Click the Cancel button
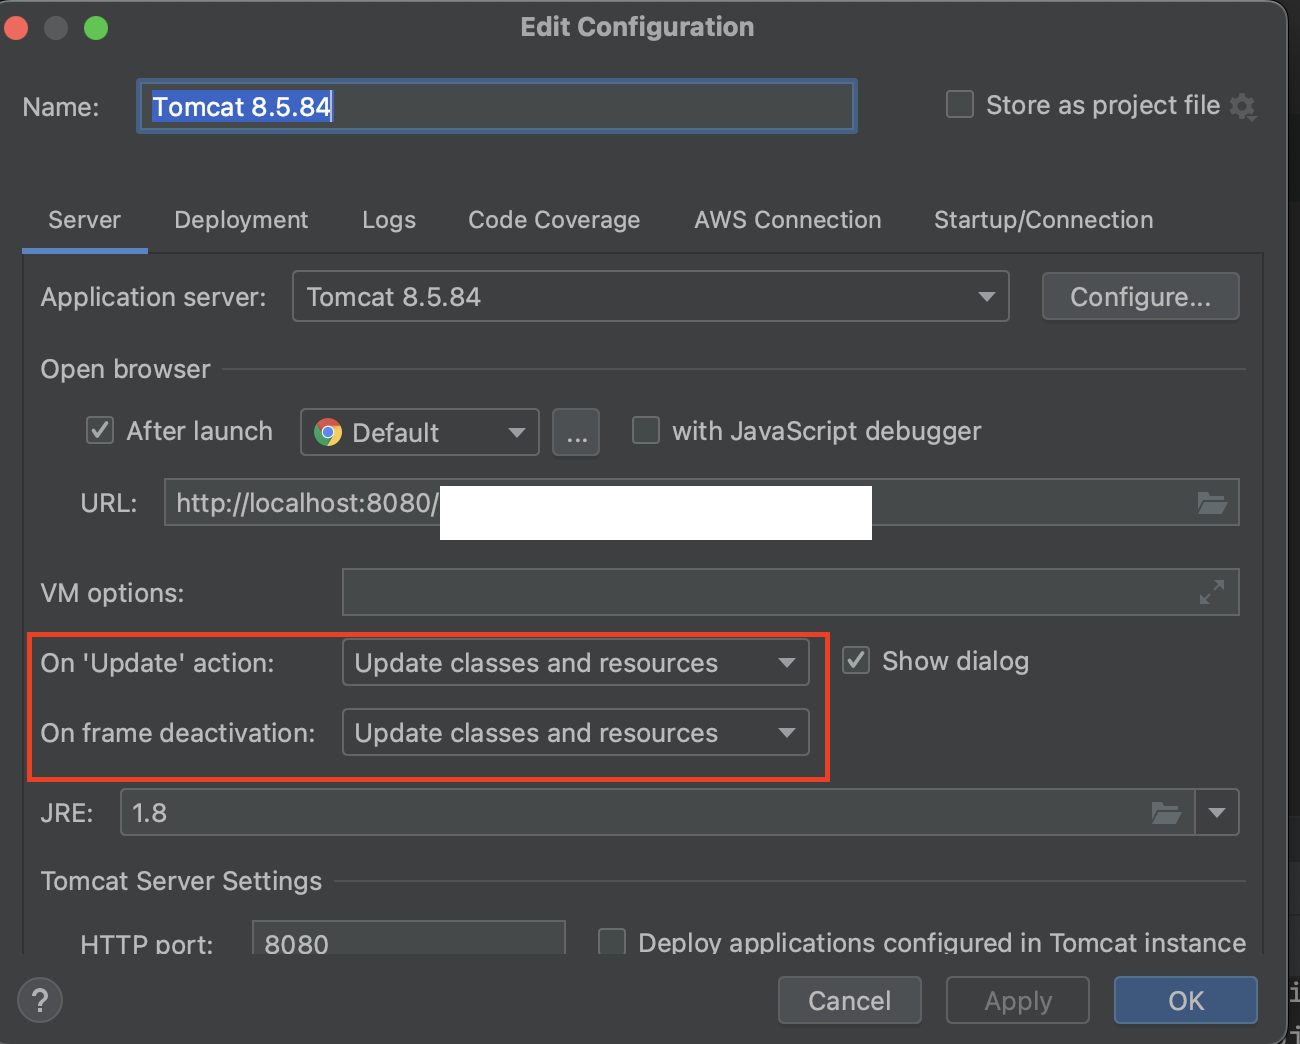This screenshot has width=1300, height=1044. (850, 1001)
